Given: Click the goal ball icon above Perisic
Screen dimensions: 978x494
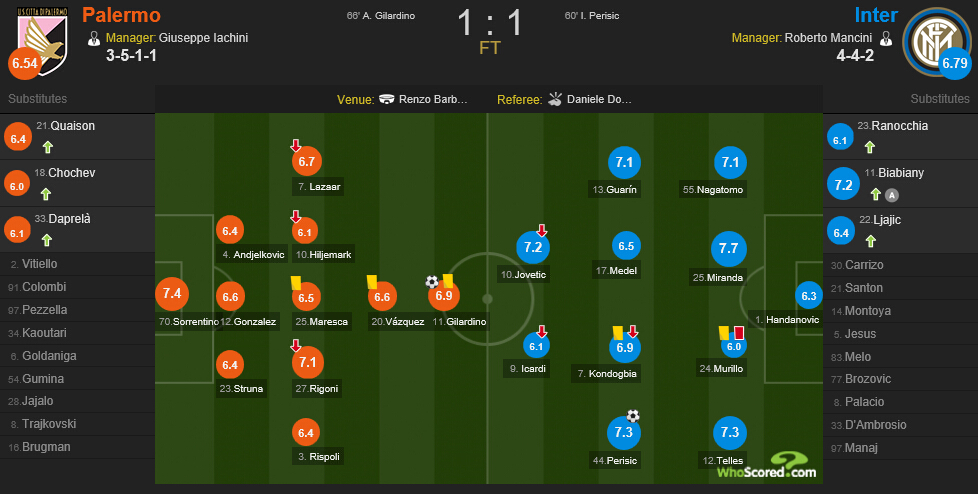Looking at the screenshot, I should click(x=633, y=416).
